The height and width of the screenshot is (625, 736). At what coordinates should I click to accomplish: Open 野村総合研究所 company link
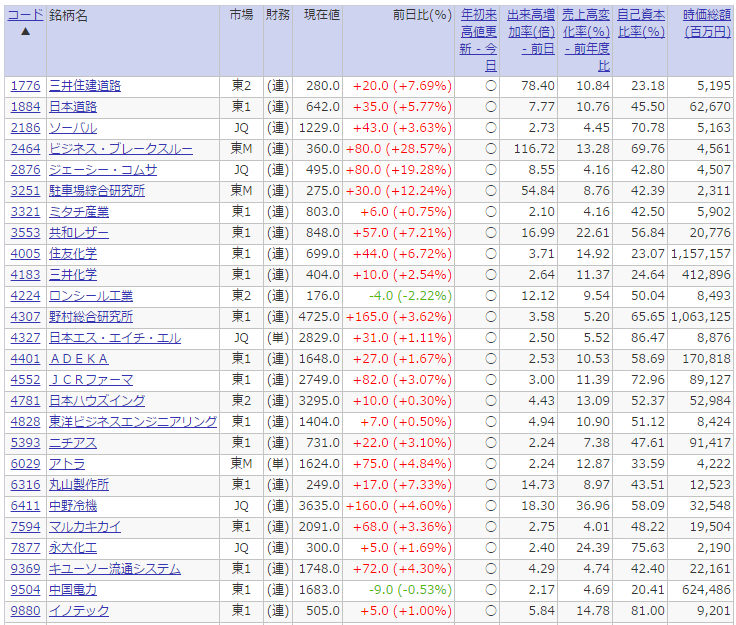[x=91, y=317]
